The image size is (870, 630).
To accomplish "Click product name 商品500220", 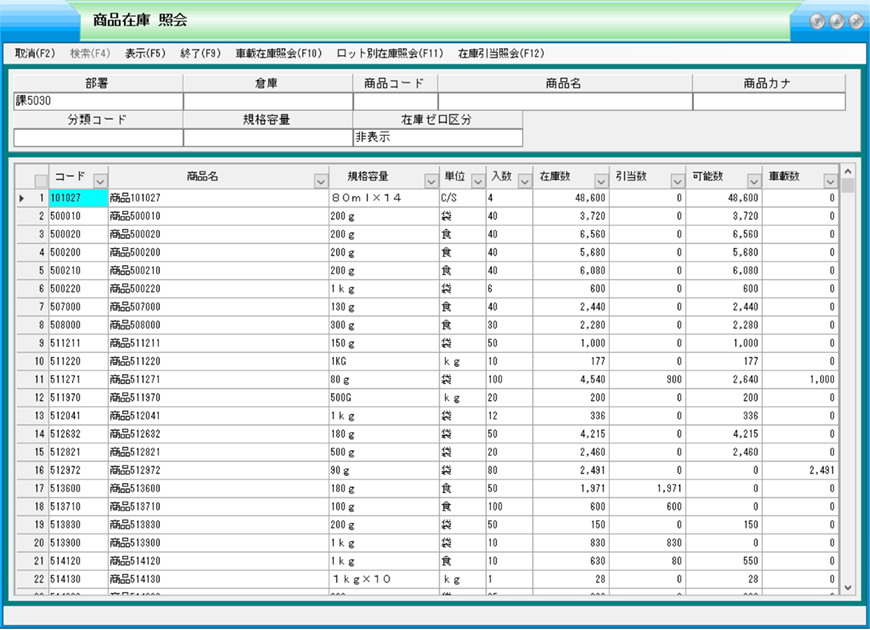I will pos(135,289).
